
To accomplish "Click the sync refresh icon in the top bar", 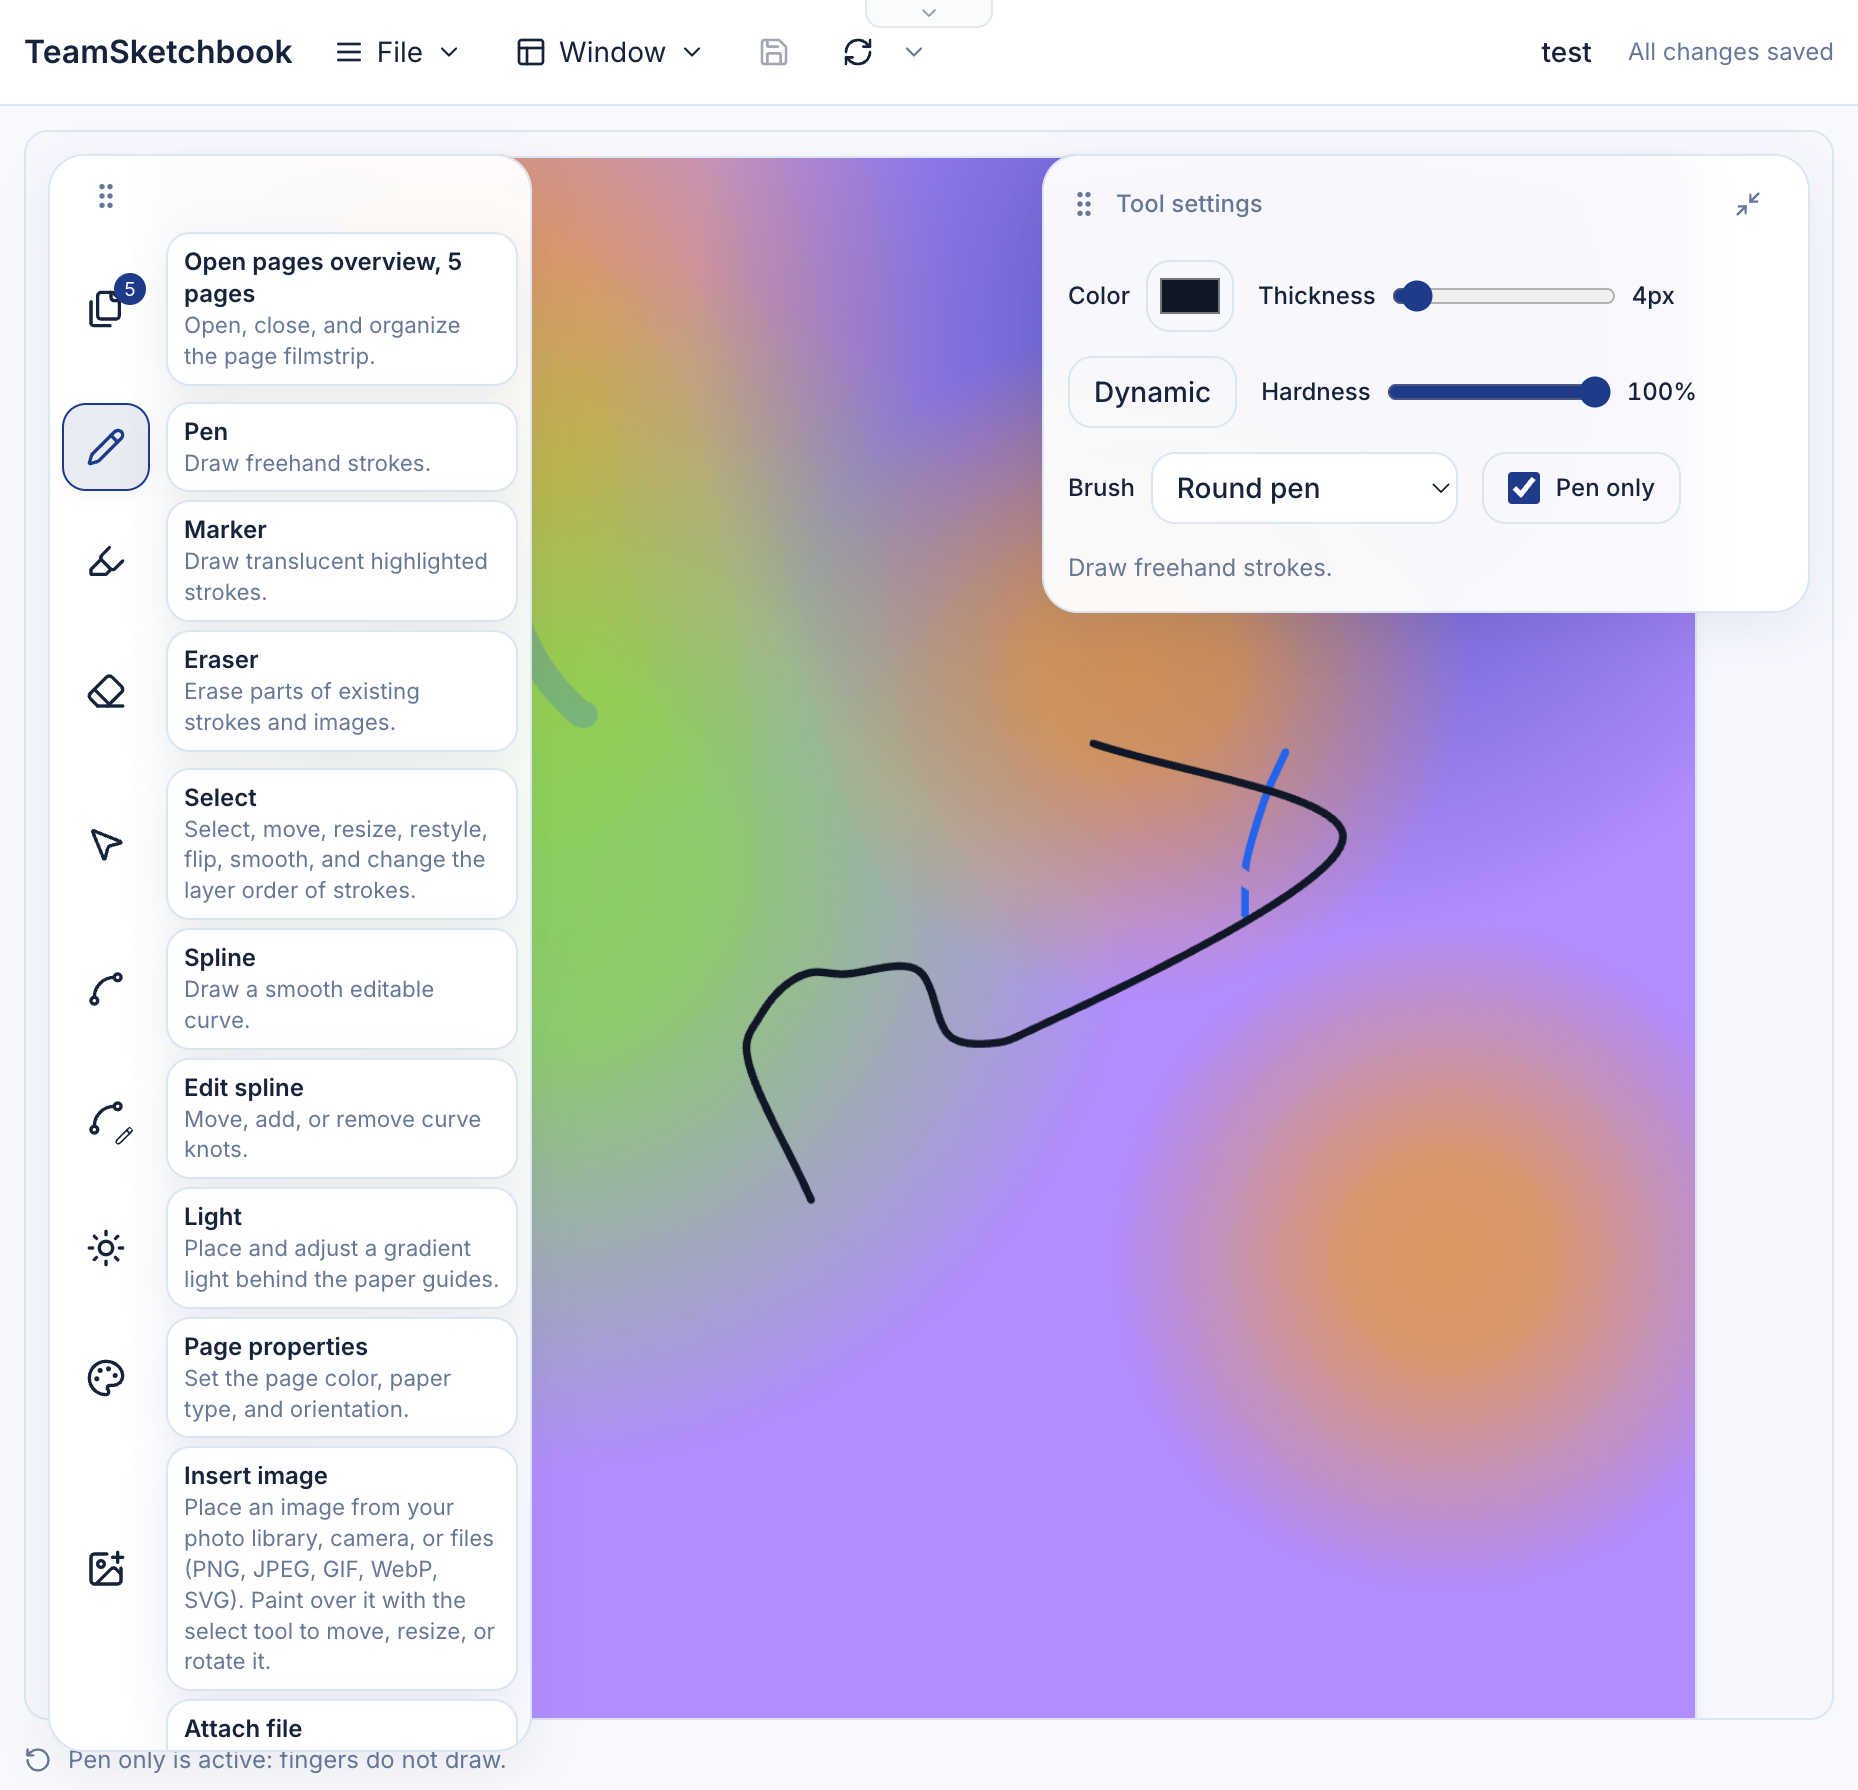I will [858, 52].
